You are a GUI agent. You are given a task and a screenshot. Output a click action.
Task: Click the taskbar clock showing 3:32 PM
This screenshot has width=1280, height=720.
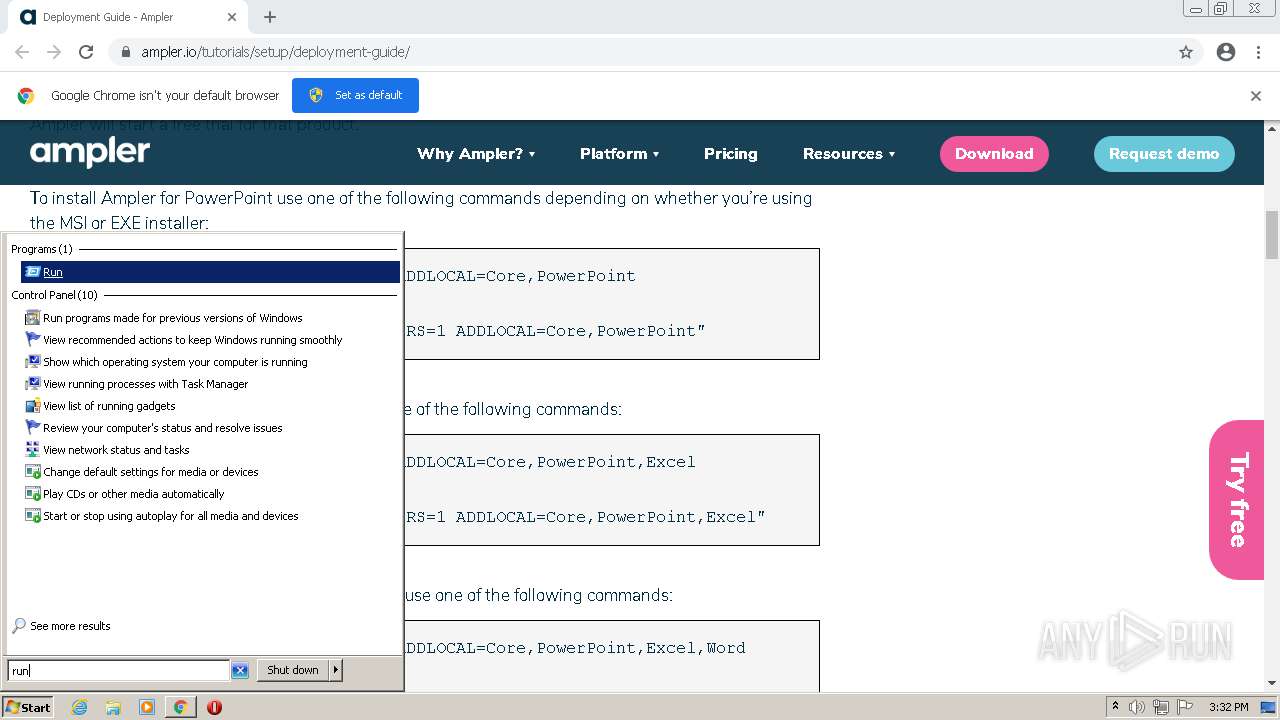coord(1228,707)
